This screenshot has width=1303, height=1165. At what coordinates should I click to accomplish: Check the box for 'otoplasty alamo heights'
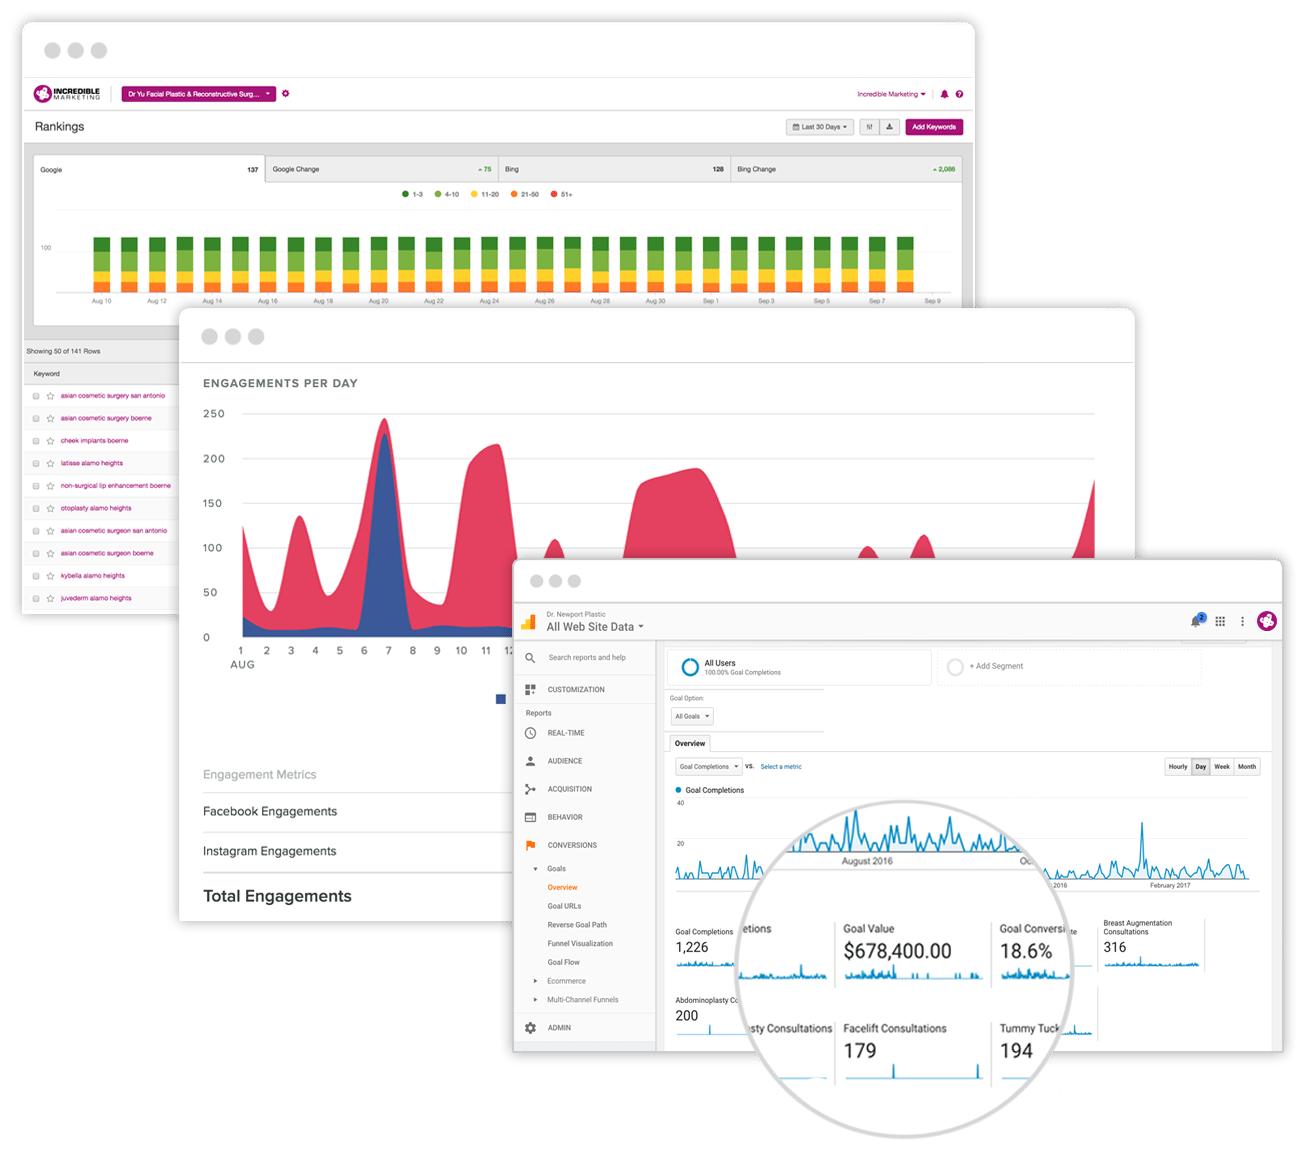(36, 508)
